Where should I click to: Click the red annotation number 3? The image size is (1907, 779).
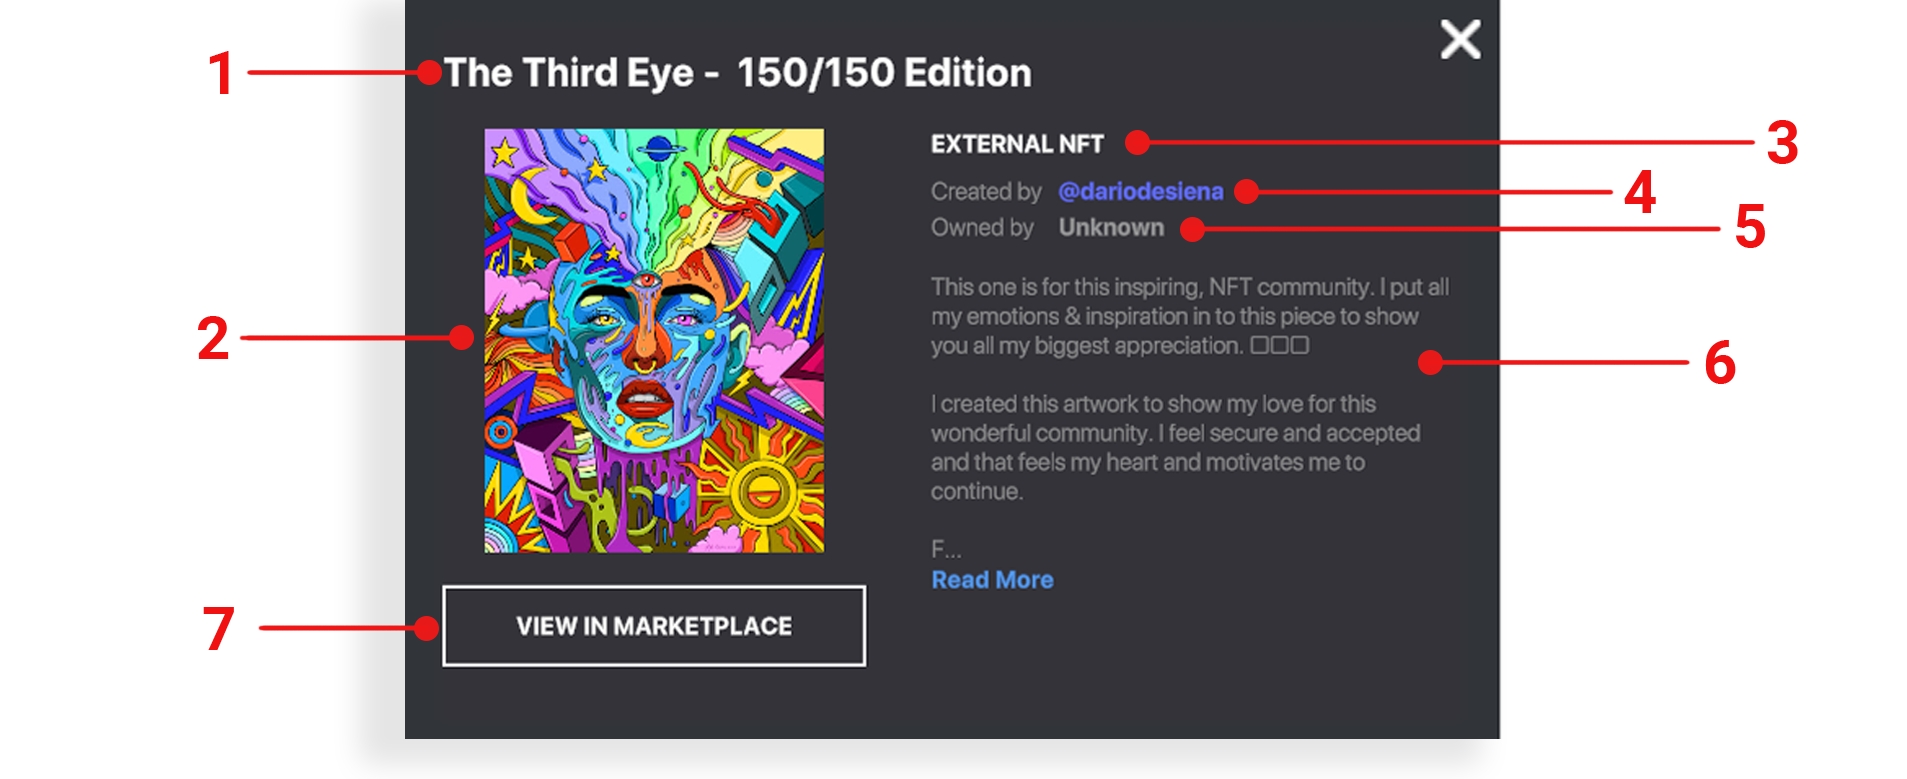(x=1782, y=143)
